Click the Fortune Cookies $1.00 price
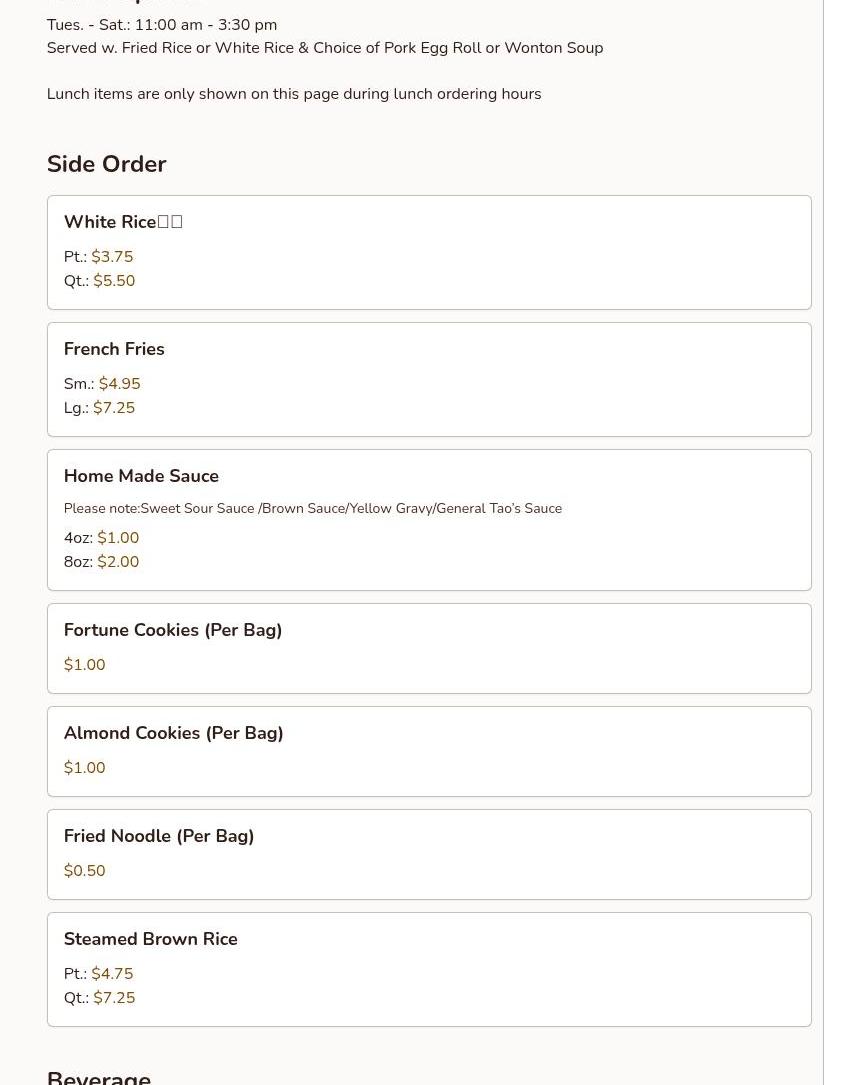This screenshot has width=844, height=1085. tap(84, 665)
